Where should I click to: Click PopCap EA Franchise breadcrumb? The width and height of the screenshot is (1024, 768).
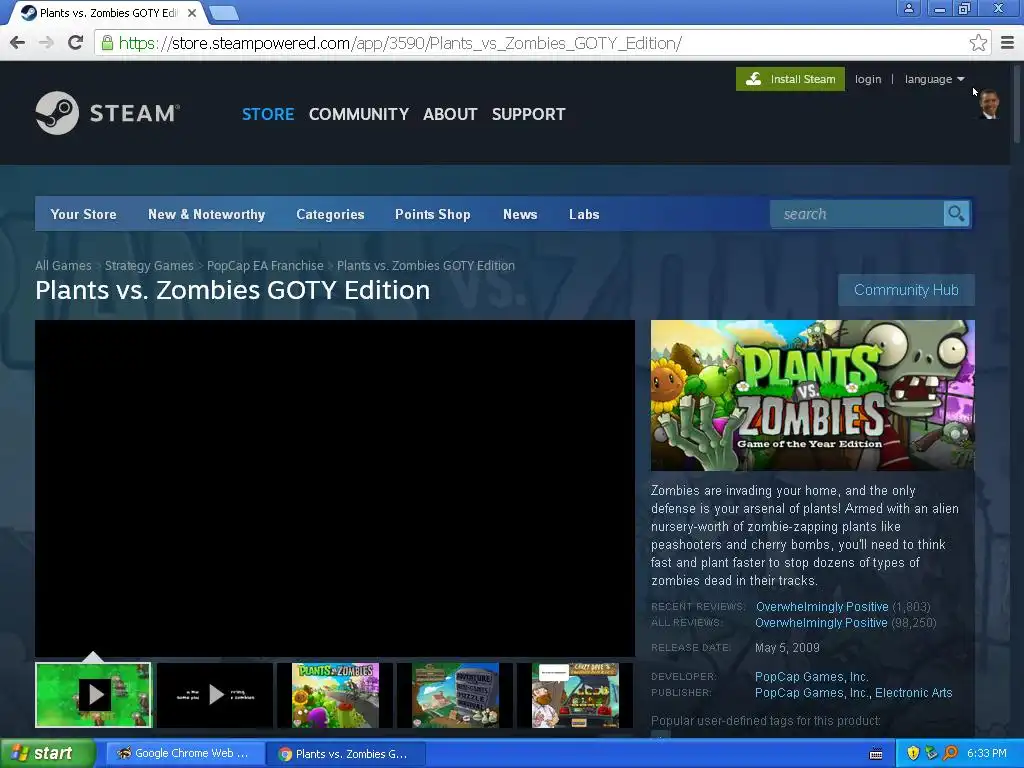tap(265, 265)
